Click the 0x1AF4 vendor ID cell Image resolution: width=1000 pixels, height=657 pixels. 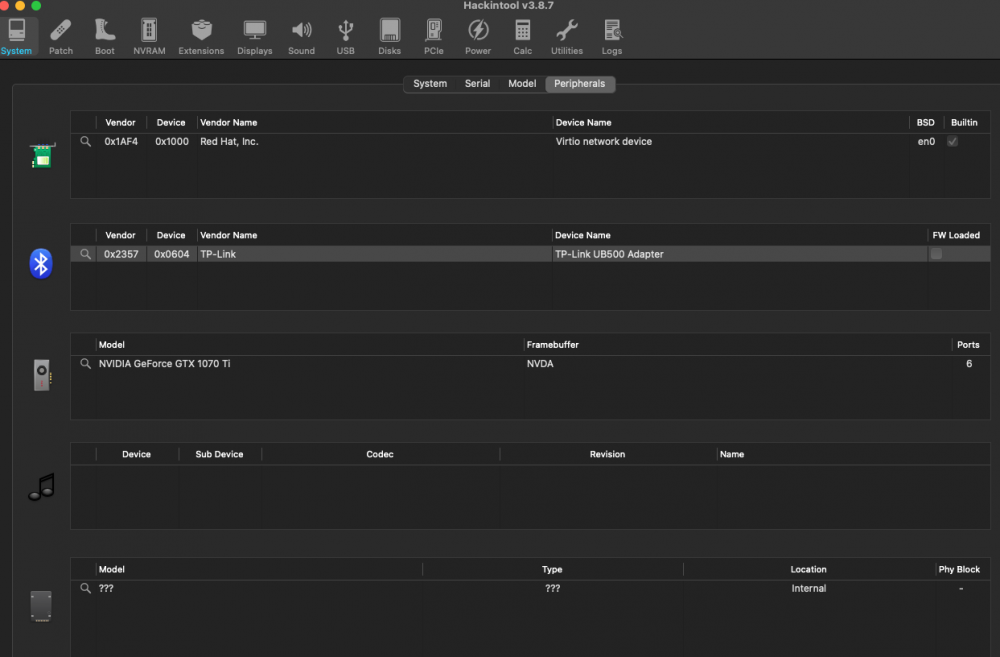click(x=121, y=142)
